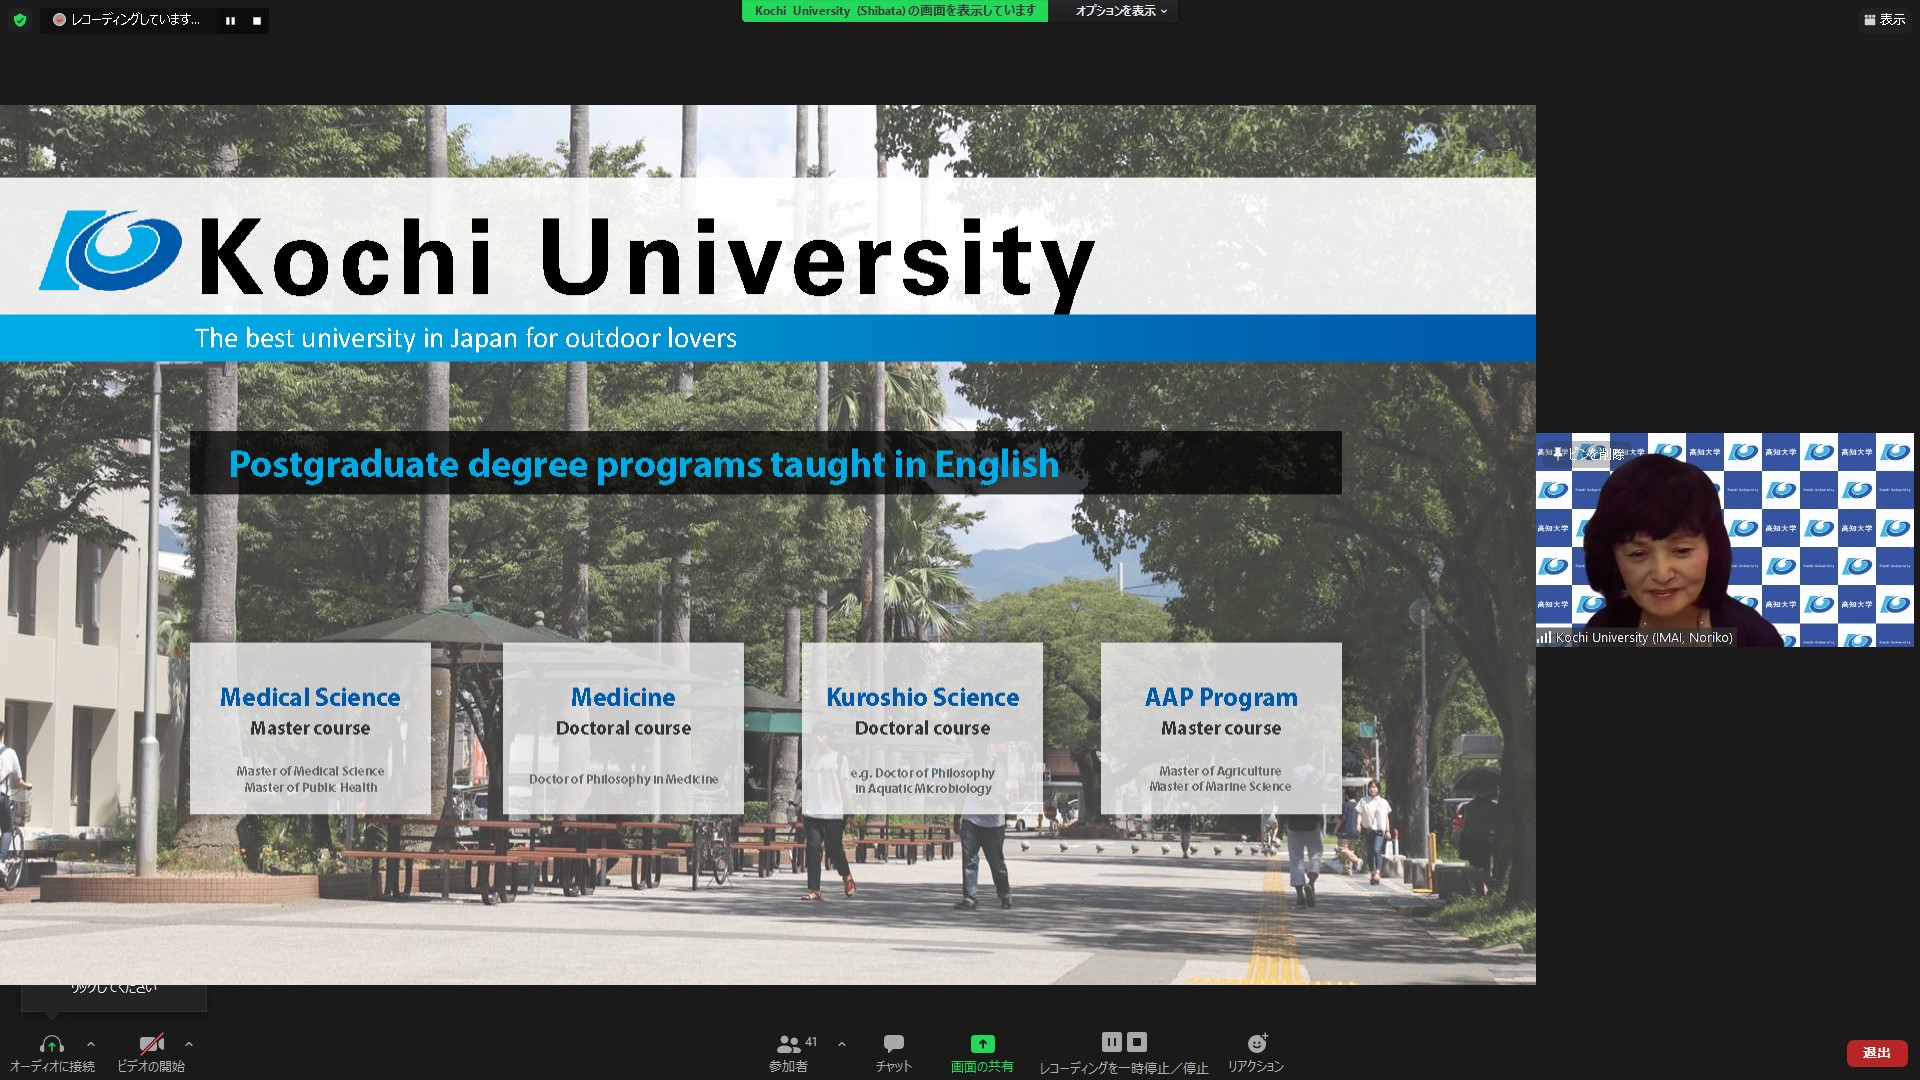Screen dimensions: 1920x1080
Task: Stop recording from top-left indicator
Action: [257, 20]
